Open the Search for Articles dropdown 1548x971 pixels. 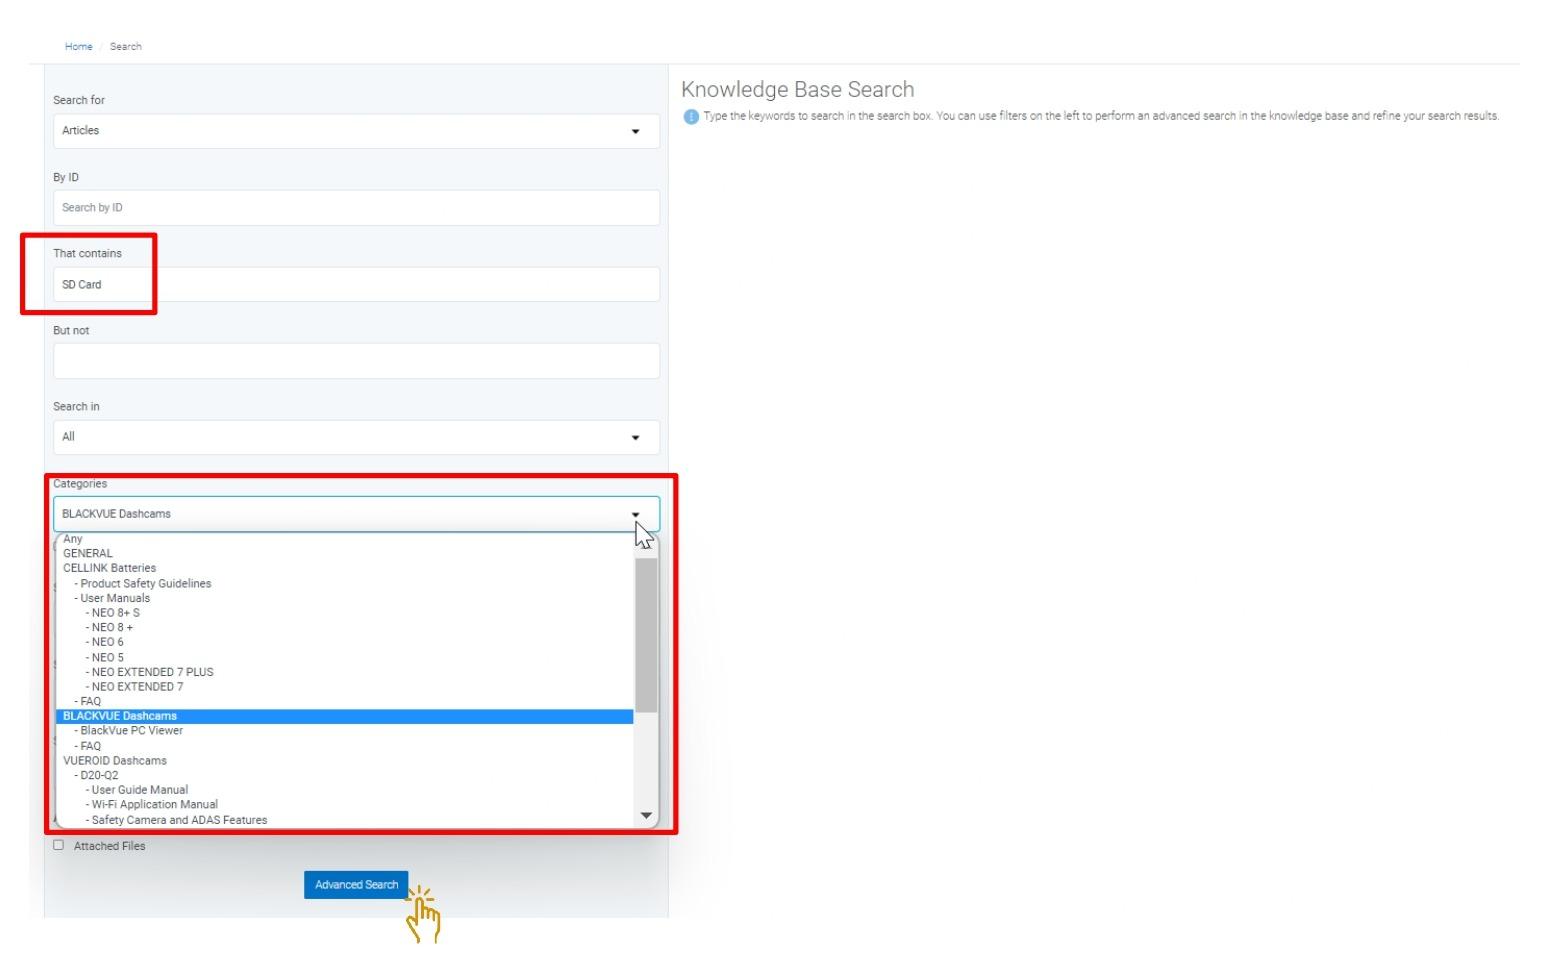[x=356, y=131]
